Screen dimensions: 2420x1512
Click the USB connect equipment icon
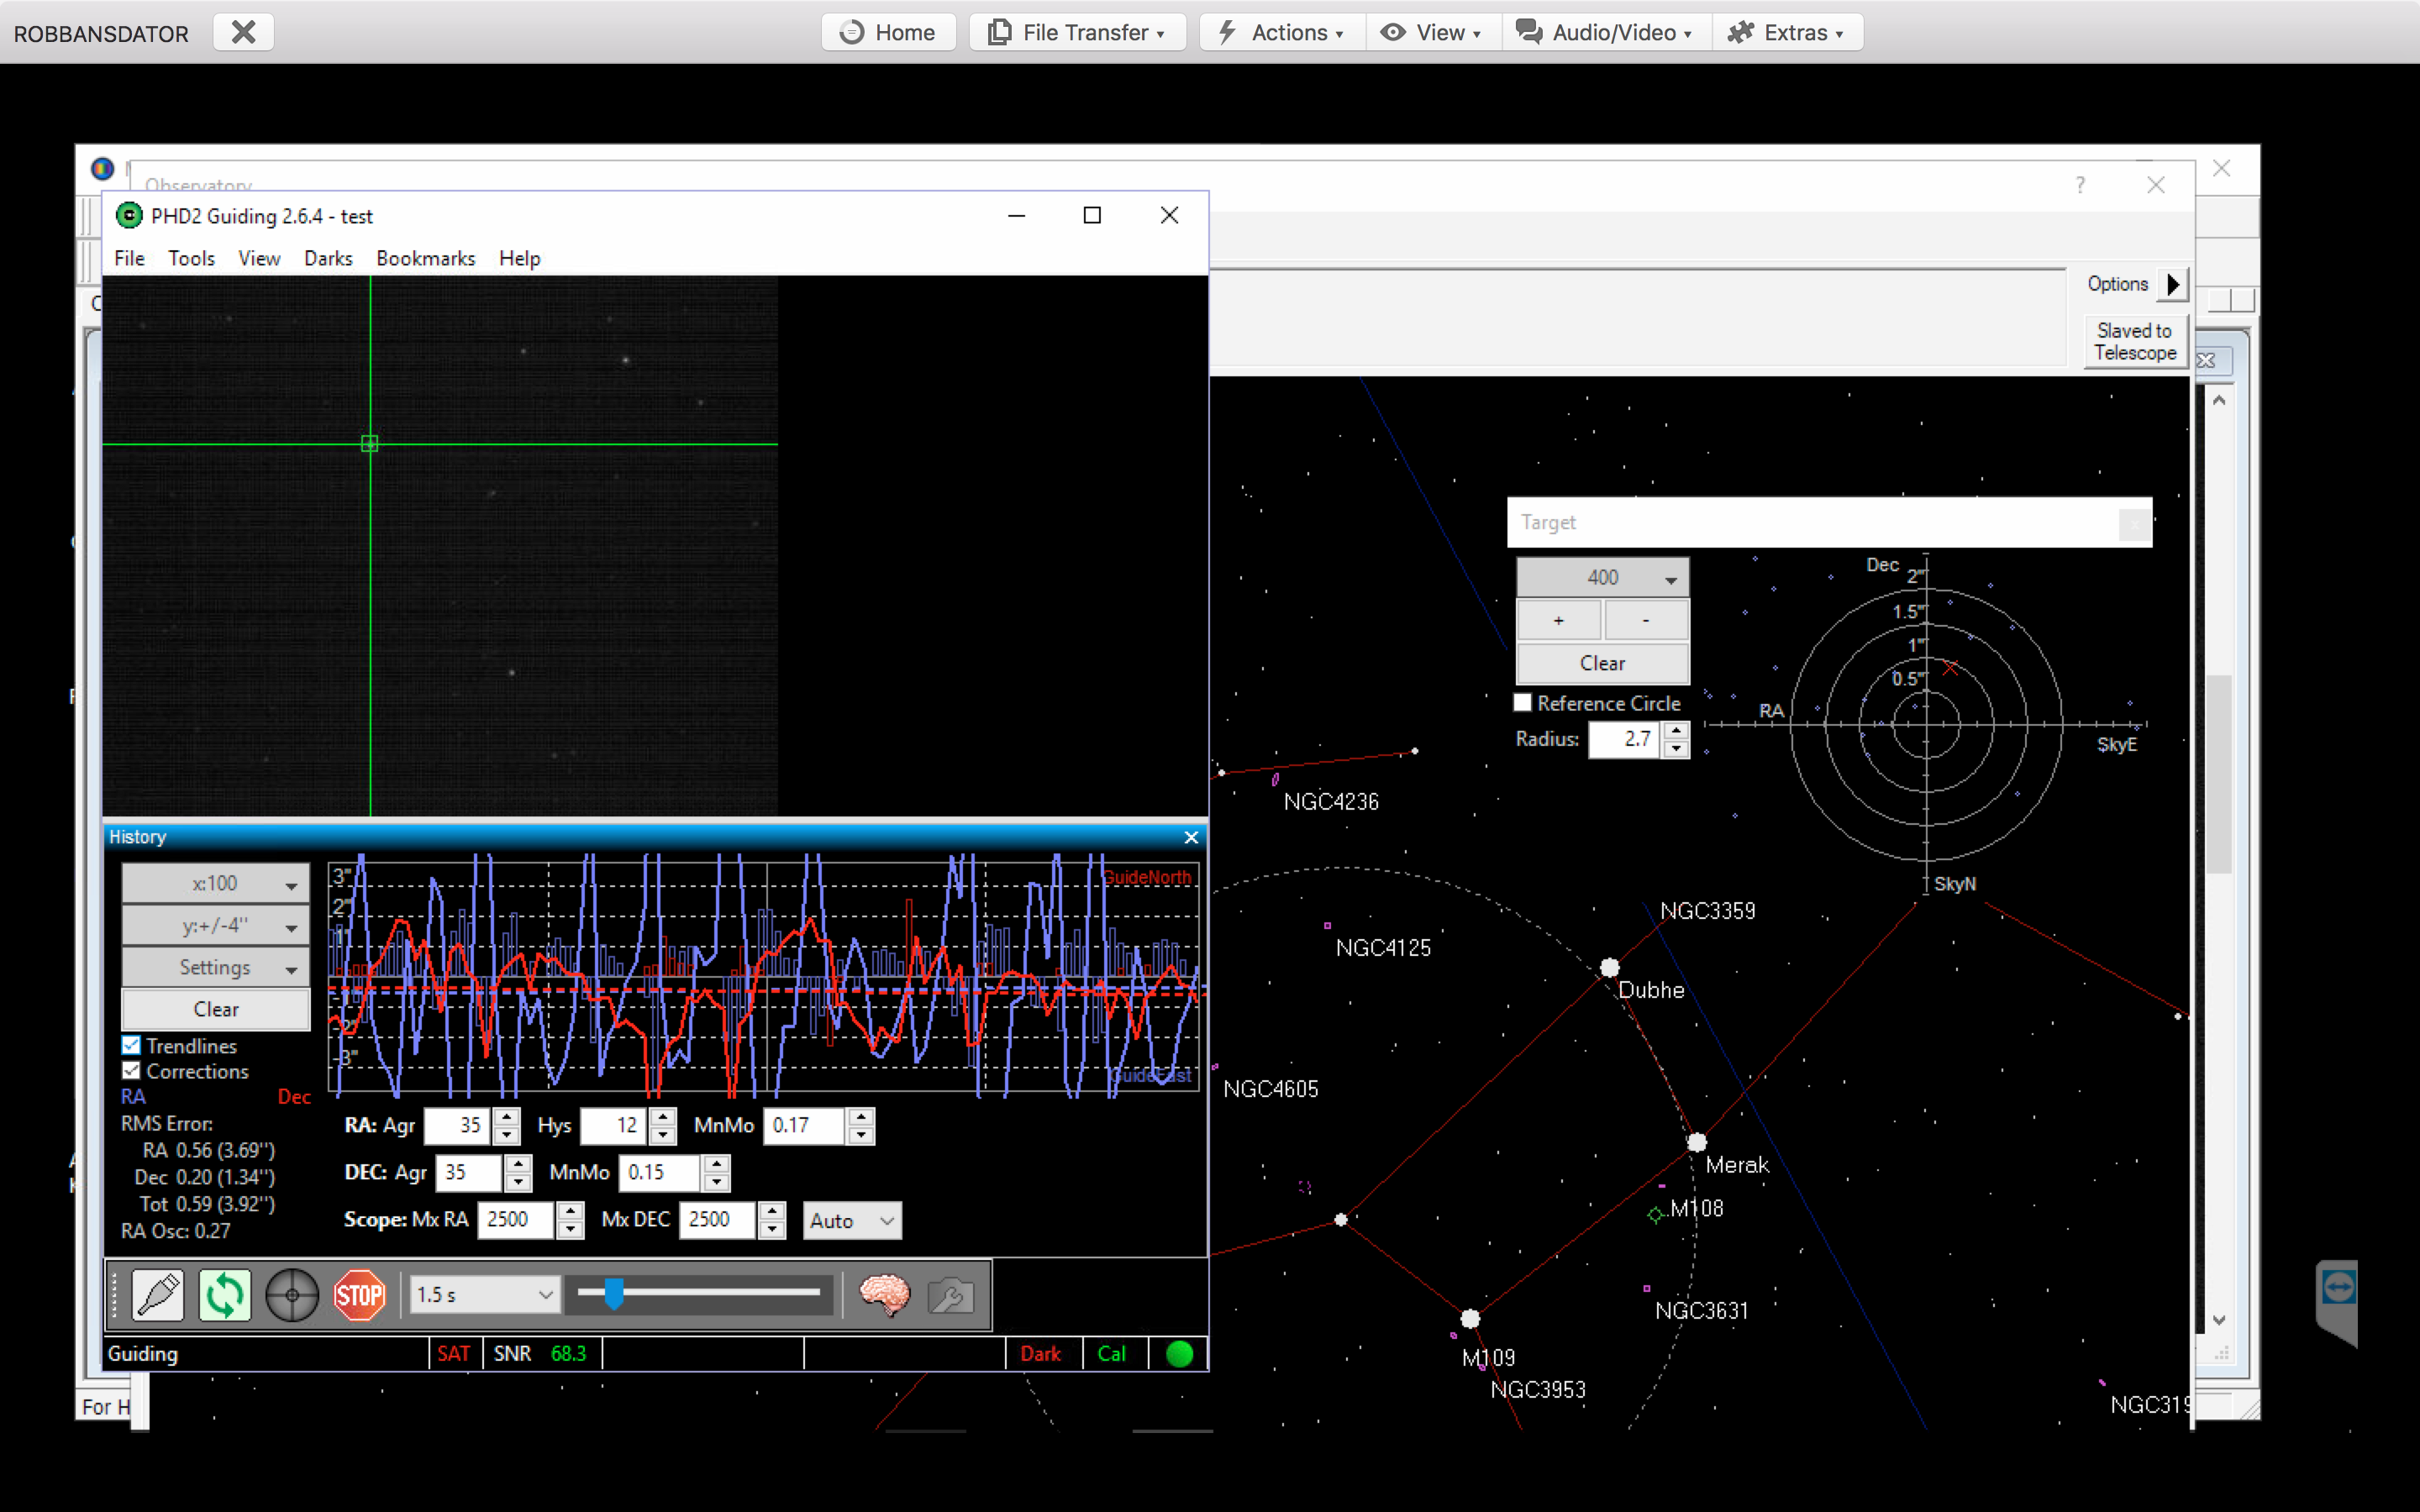pyautogui.click(x=158, y=1295)
